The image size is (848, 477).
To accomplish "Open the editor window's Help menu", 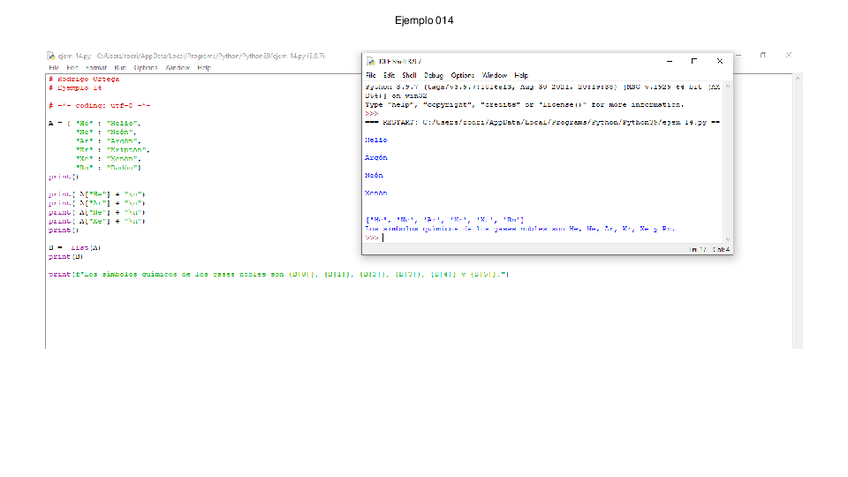I will tap(203, 68).
